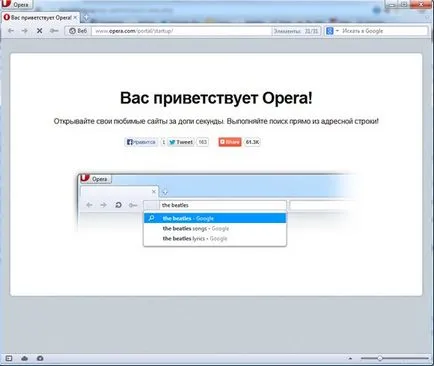Click the tweet count 563
Image resolution: width=434 pixels, height=366 pixels.
[202, 142]
